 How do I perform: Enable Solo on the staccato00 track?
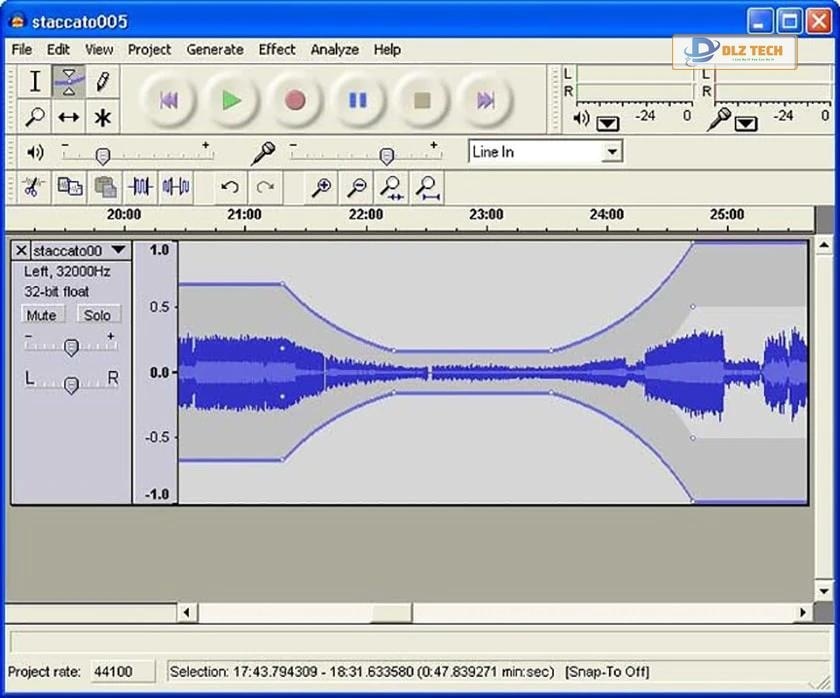point(97,314)
